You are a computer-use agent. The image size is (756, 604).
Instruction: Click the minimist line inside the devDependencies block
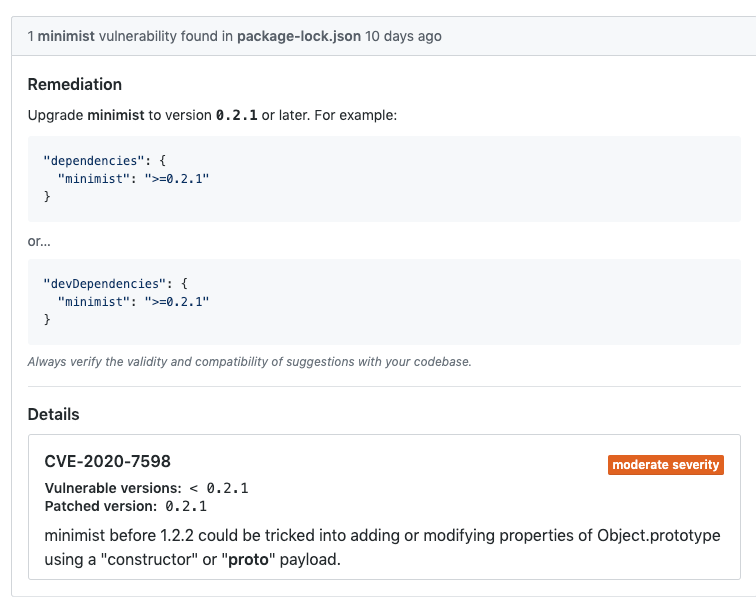pyautogui.click(x=133, y=301)
